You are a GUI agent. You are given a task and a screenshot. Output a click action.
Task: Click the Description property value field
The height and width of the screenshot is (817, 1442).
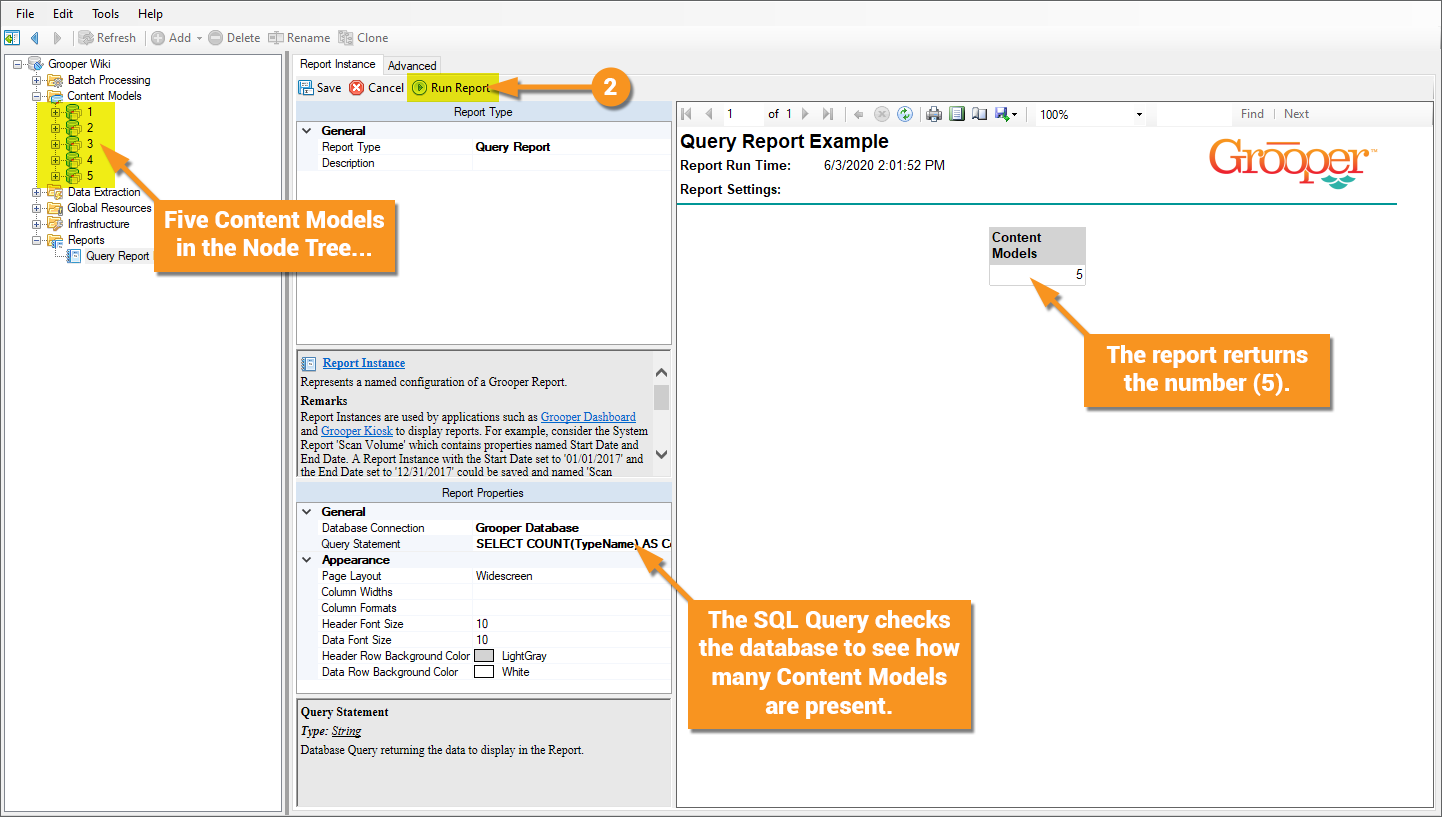point(572,163)
